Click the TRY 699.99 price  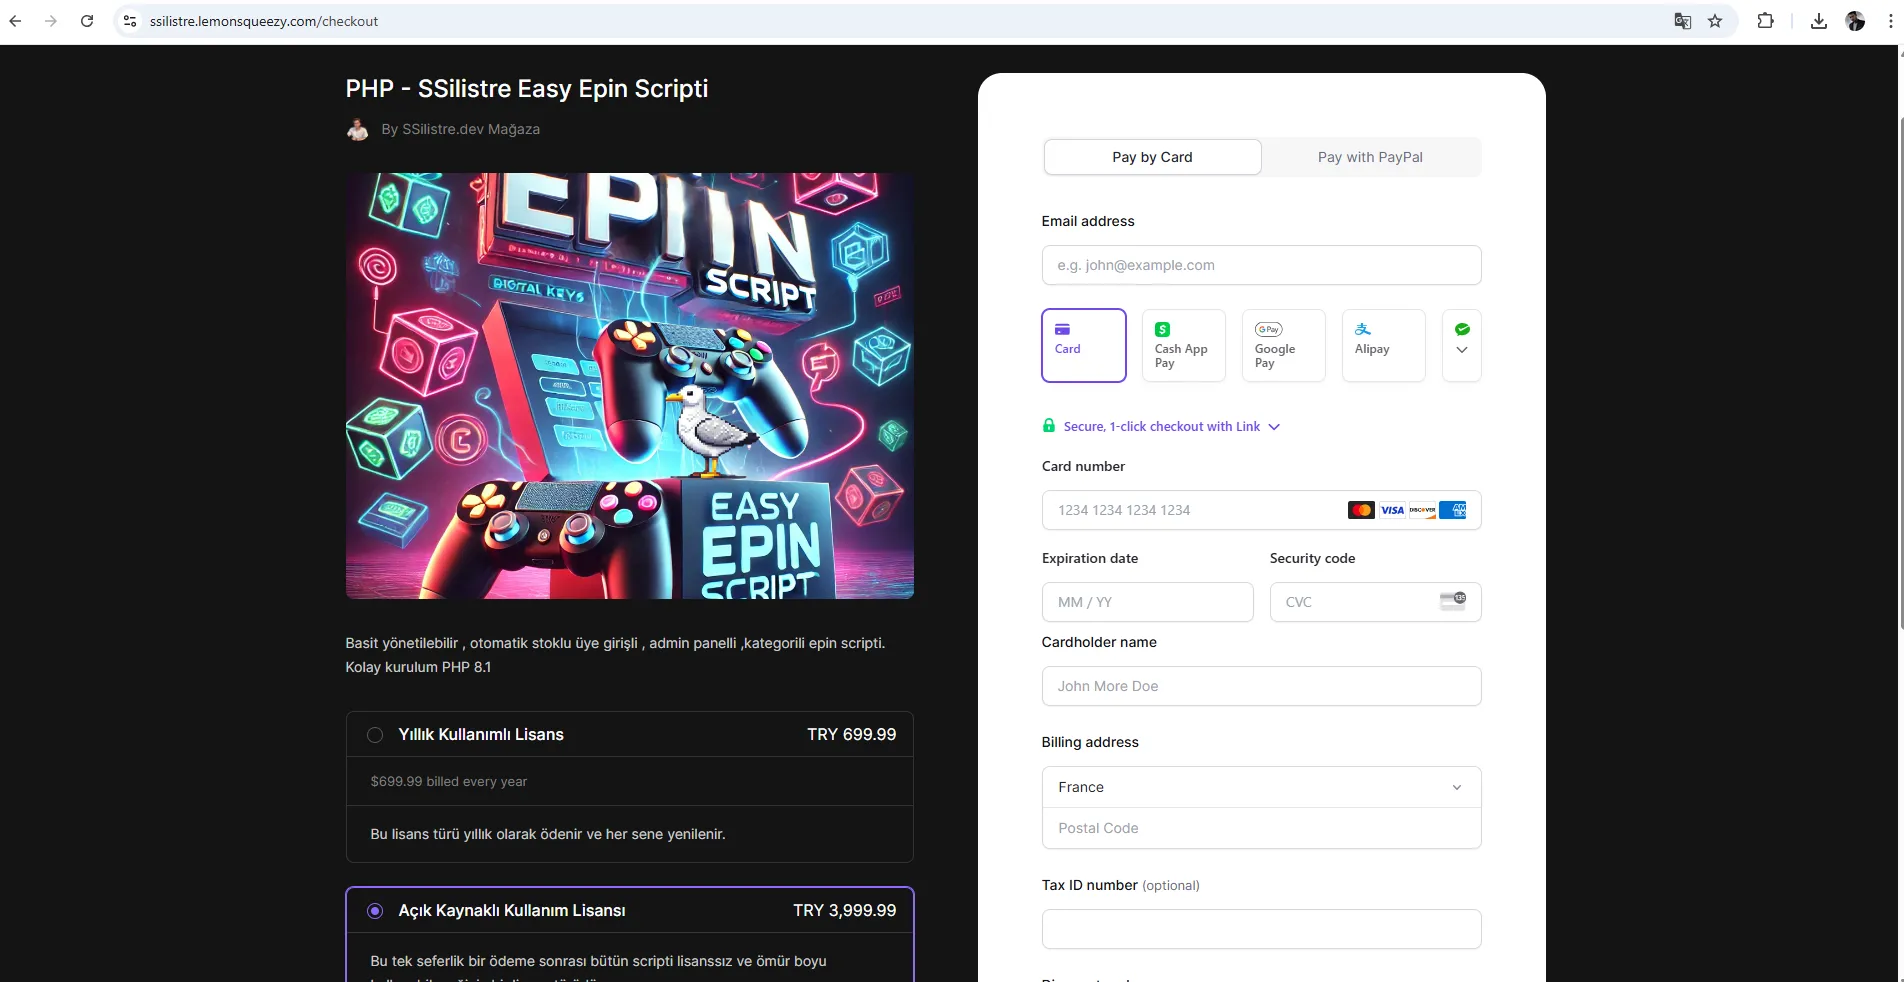point(851,735)
